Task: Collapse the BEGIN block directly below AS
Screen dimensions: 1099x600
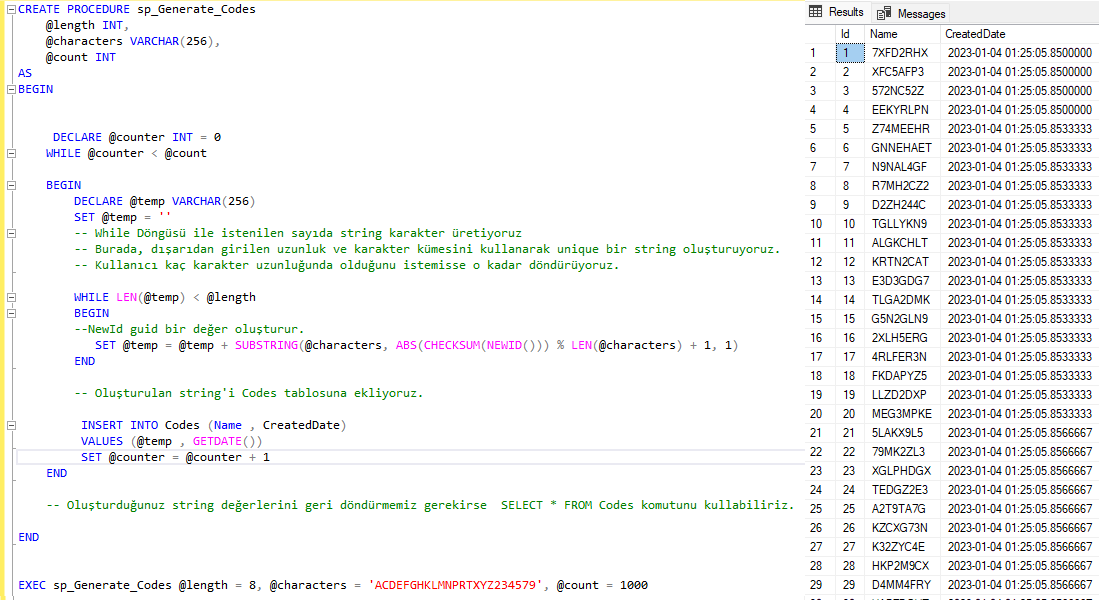Action: point(11,89)
